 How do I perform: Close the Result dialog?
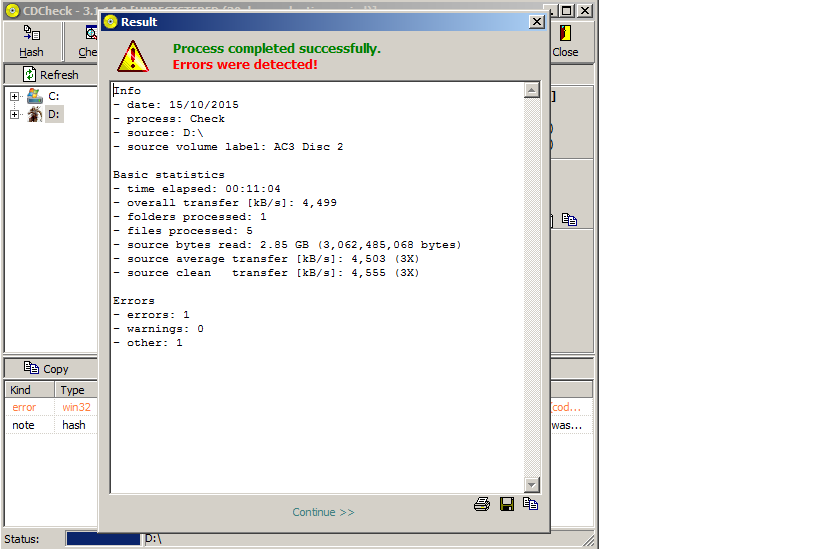click(536, 22)
